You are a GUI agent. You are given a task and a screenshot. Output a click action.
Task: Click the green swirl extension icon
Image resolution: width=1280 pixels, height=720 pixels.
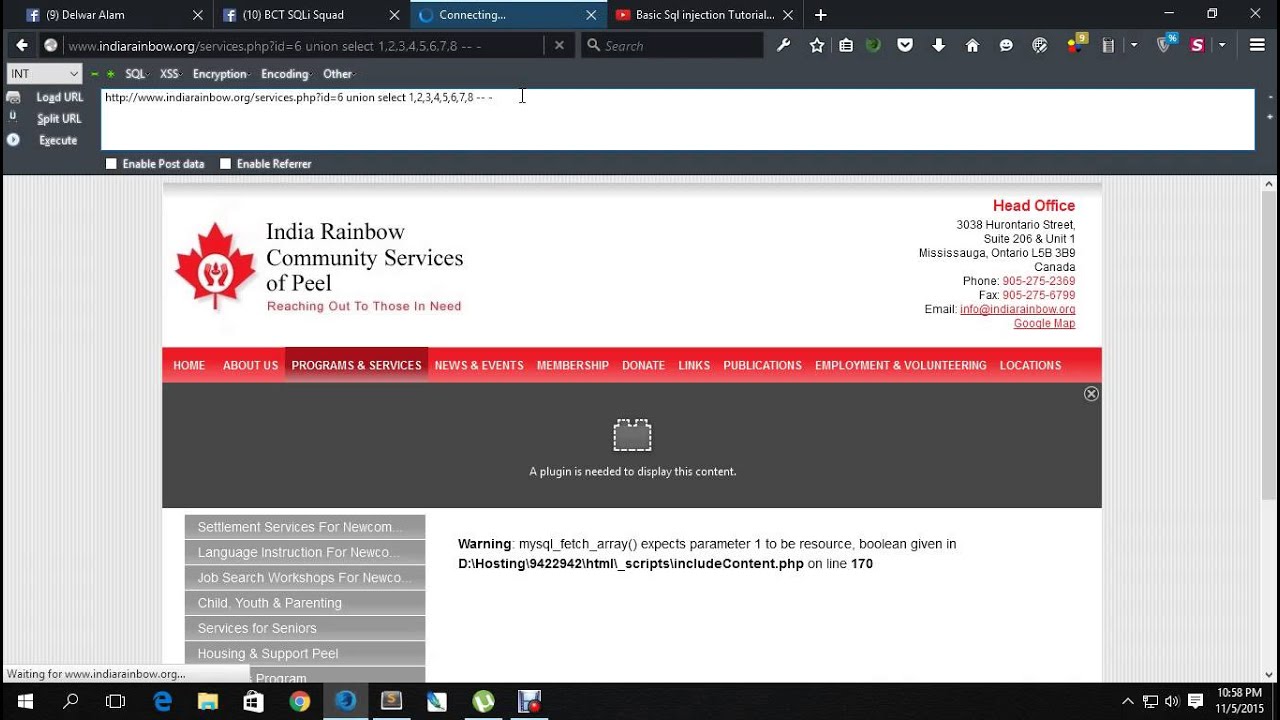pos(873,45)
